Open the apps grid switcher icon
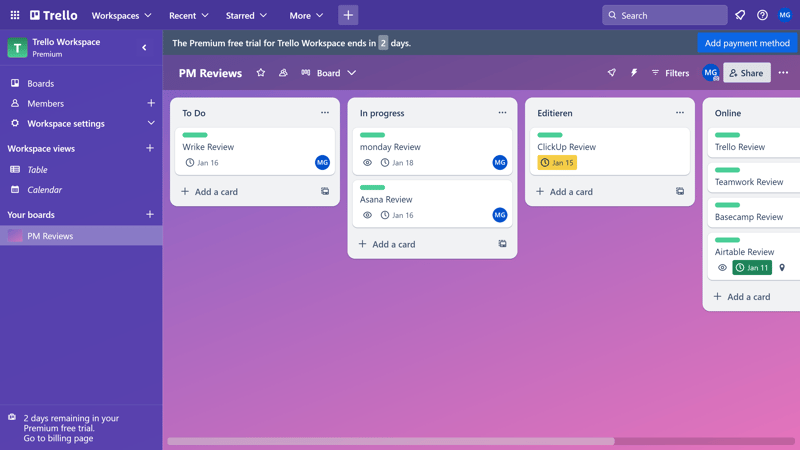Image resolution: width=800 pixels, height=450 pixels. click(15, 15)
